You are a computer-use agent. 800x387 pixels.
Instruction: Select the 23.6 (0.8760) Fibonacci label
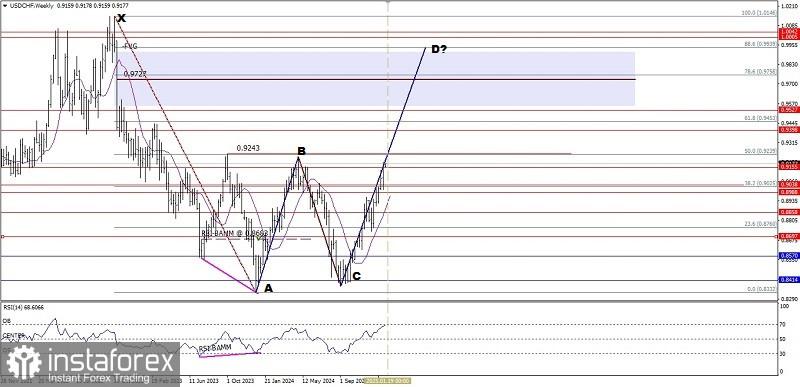760,224
